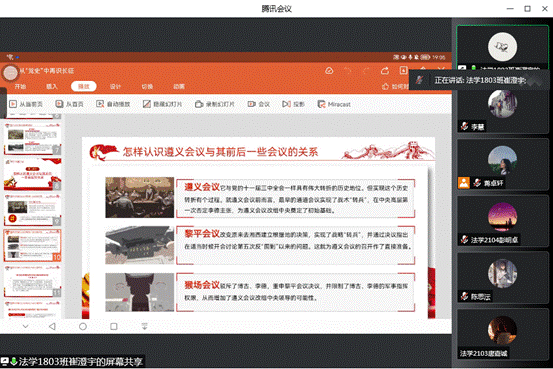The image size is (553, 369).
Task: Open the 设计 tab
Action: tap(115, 86)
